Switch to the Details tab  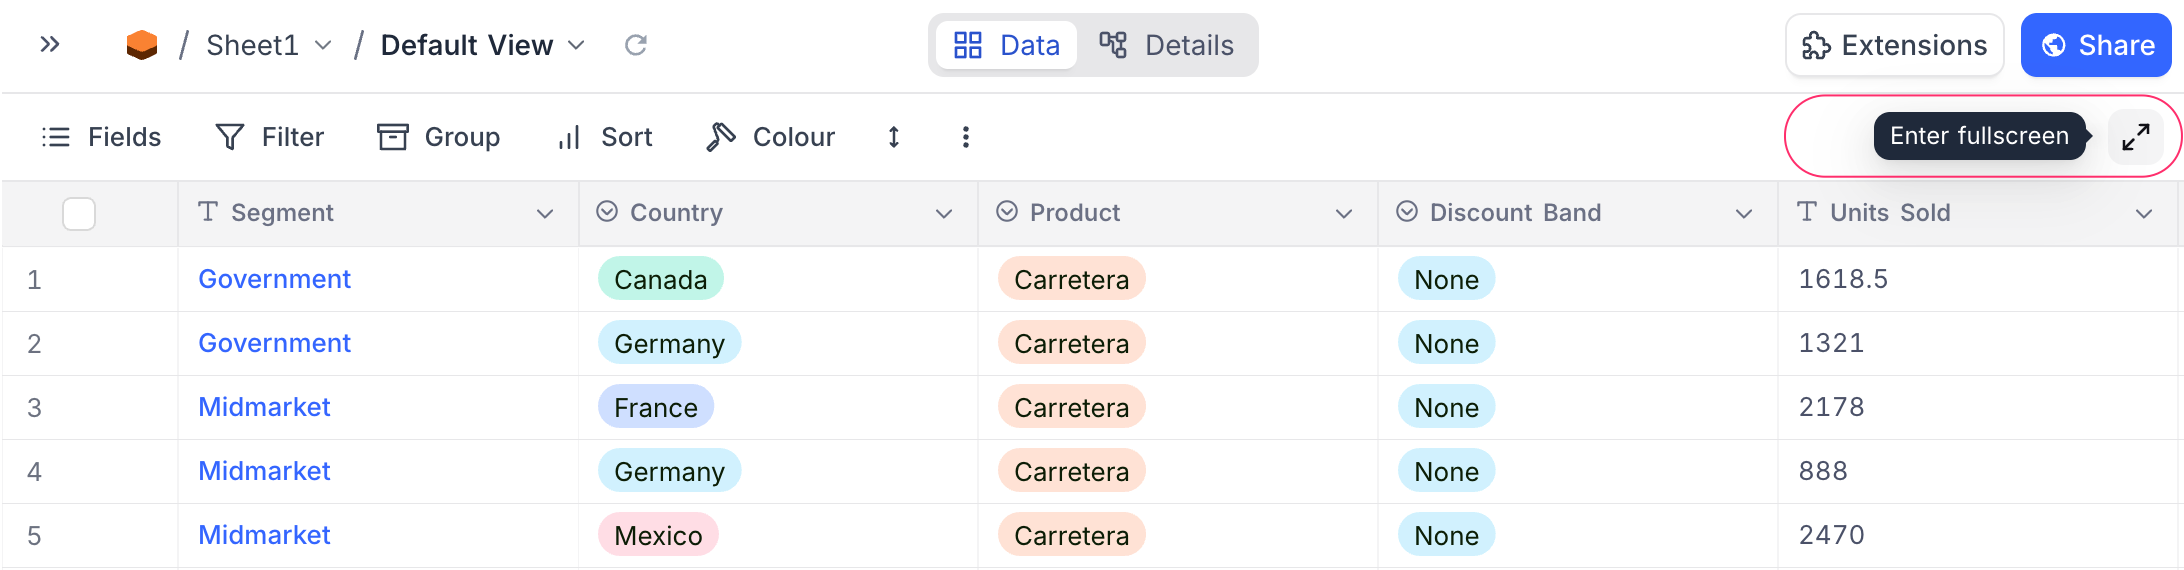(1166, 45)
